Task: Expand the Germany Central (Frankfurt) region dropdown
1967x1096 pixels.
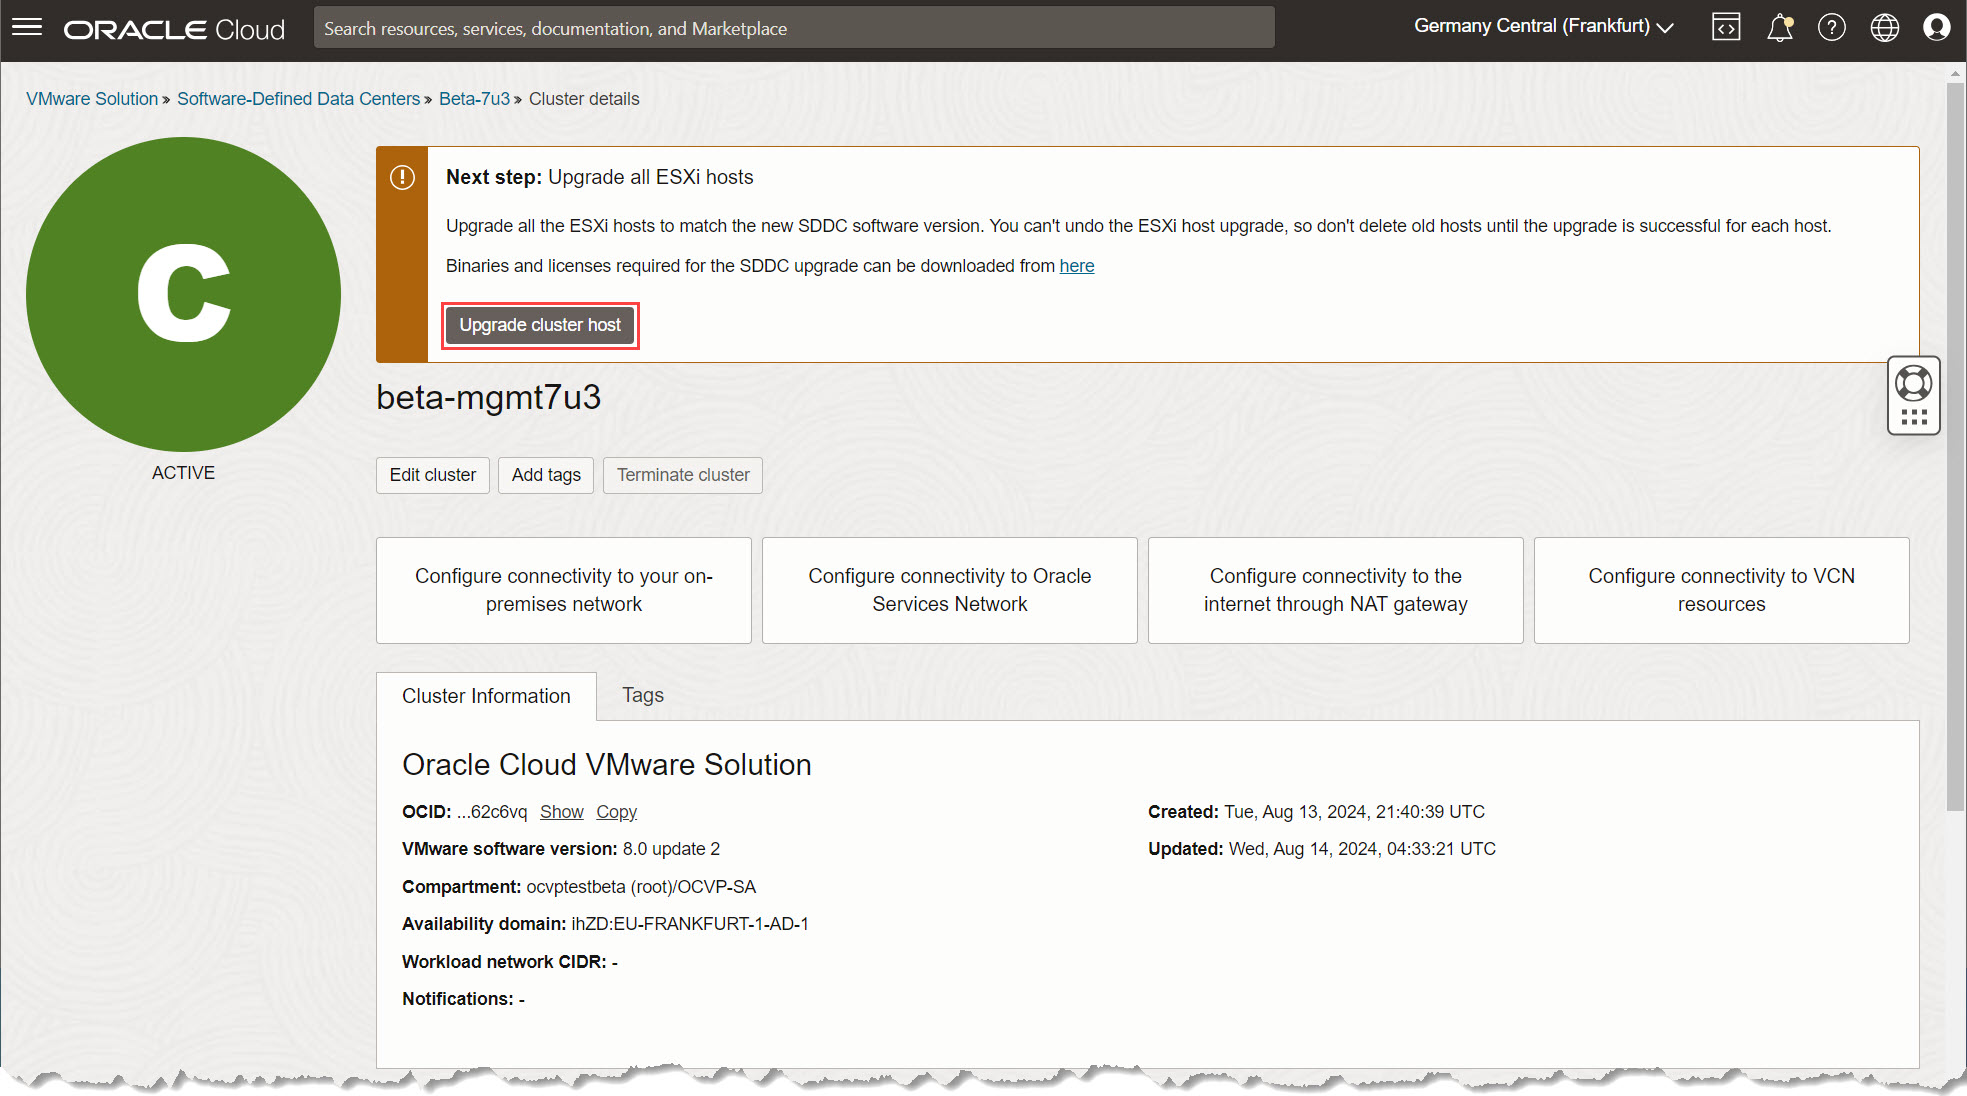Action: (1543, 27)
